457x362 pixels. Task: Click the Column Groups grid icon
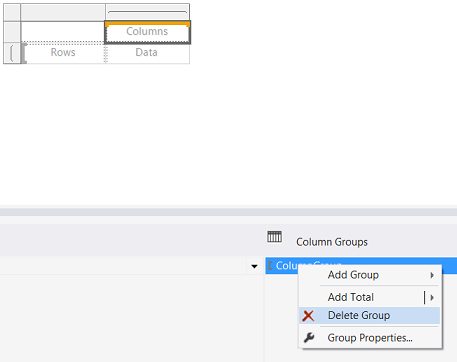click(274, 237)
